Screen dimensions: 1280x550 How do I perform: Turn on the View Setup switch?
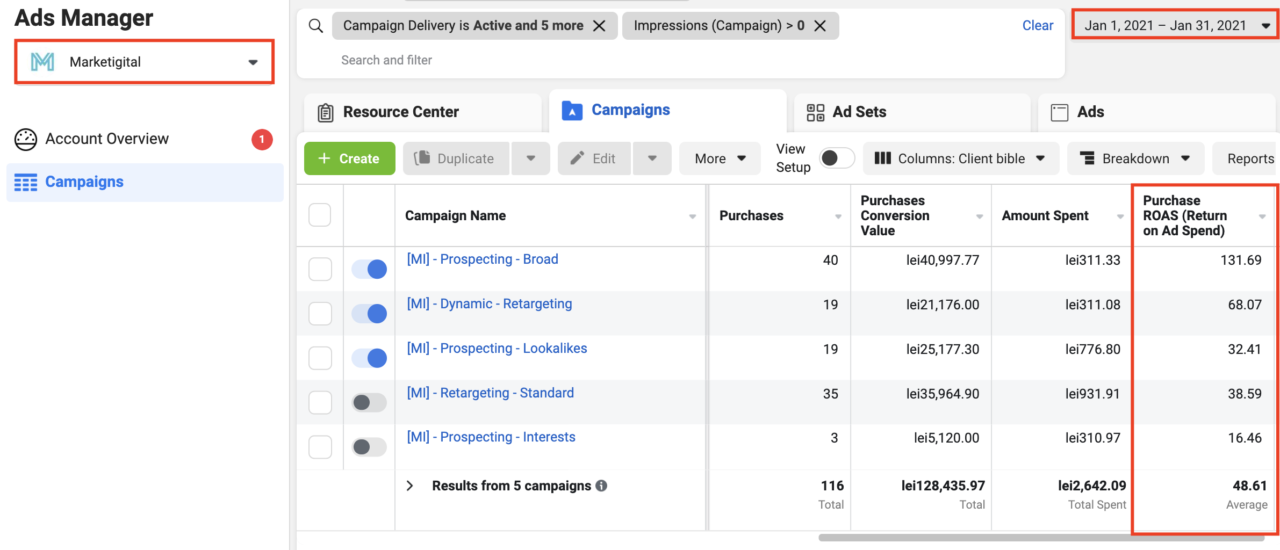coord(837,158)
